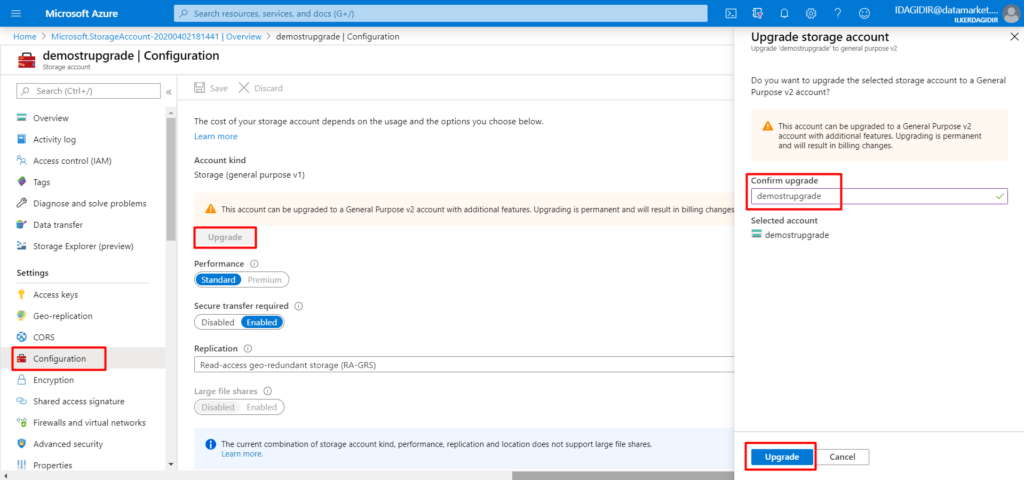This screenshot has height=480, width=1024.
Task: Open the Help question mark icon
Action: (x=838, y=13)
